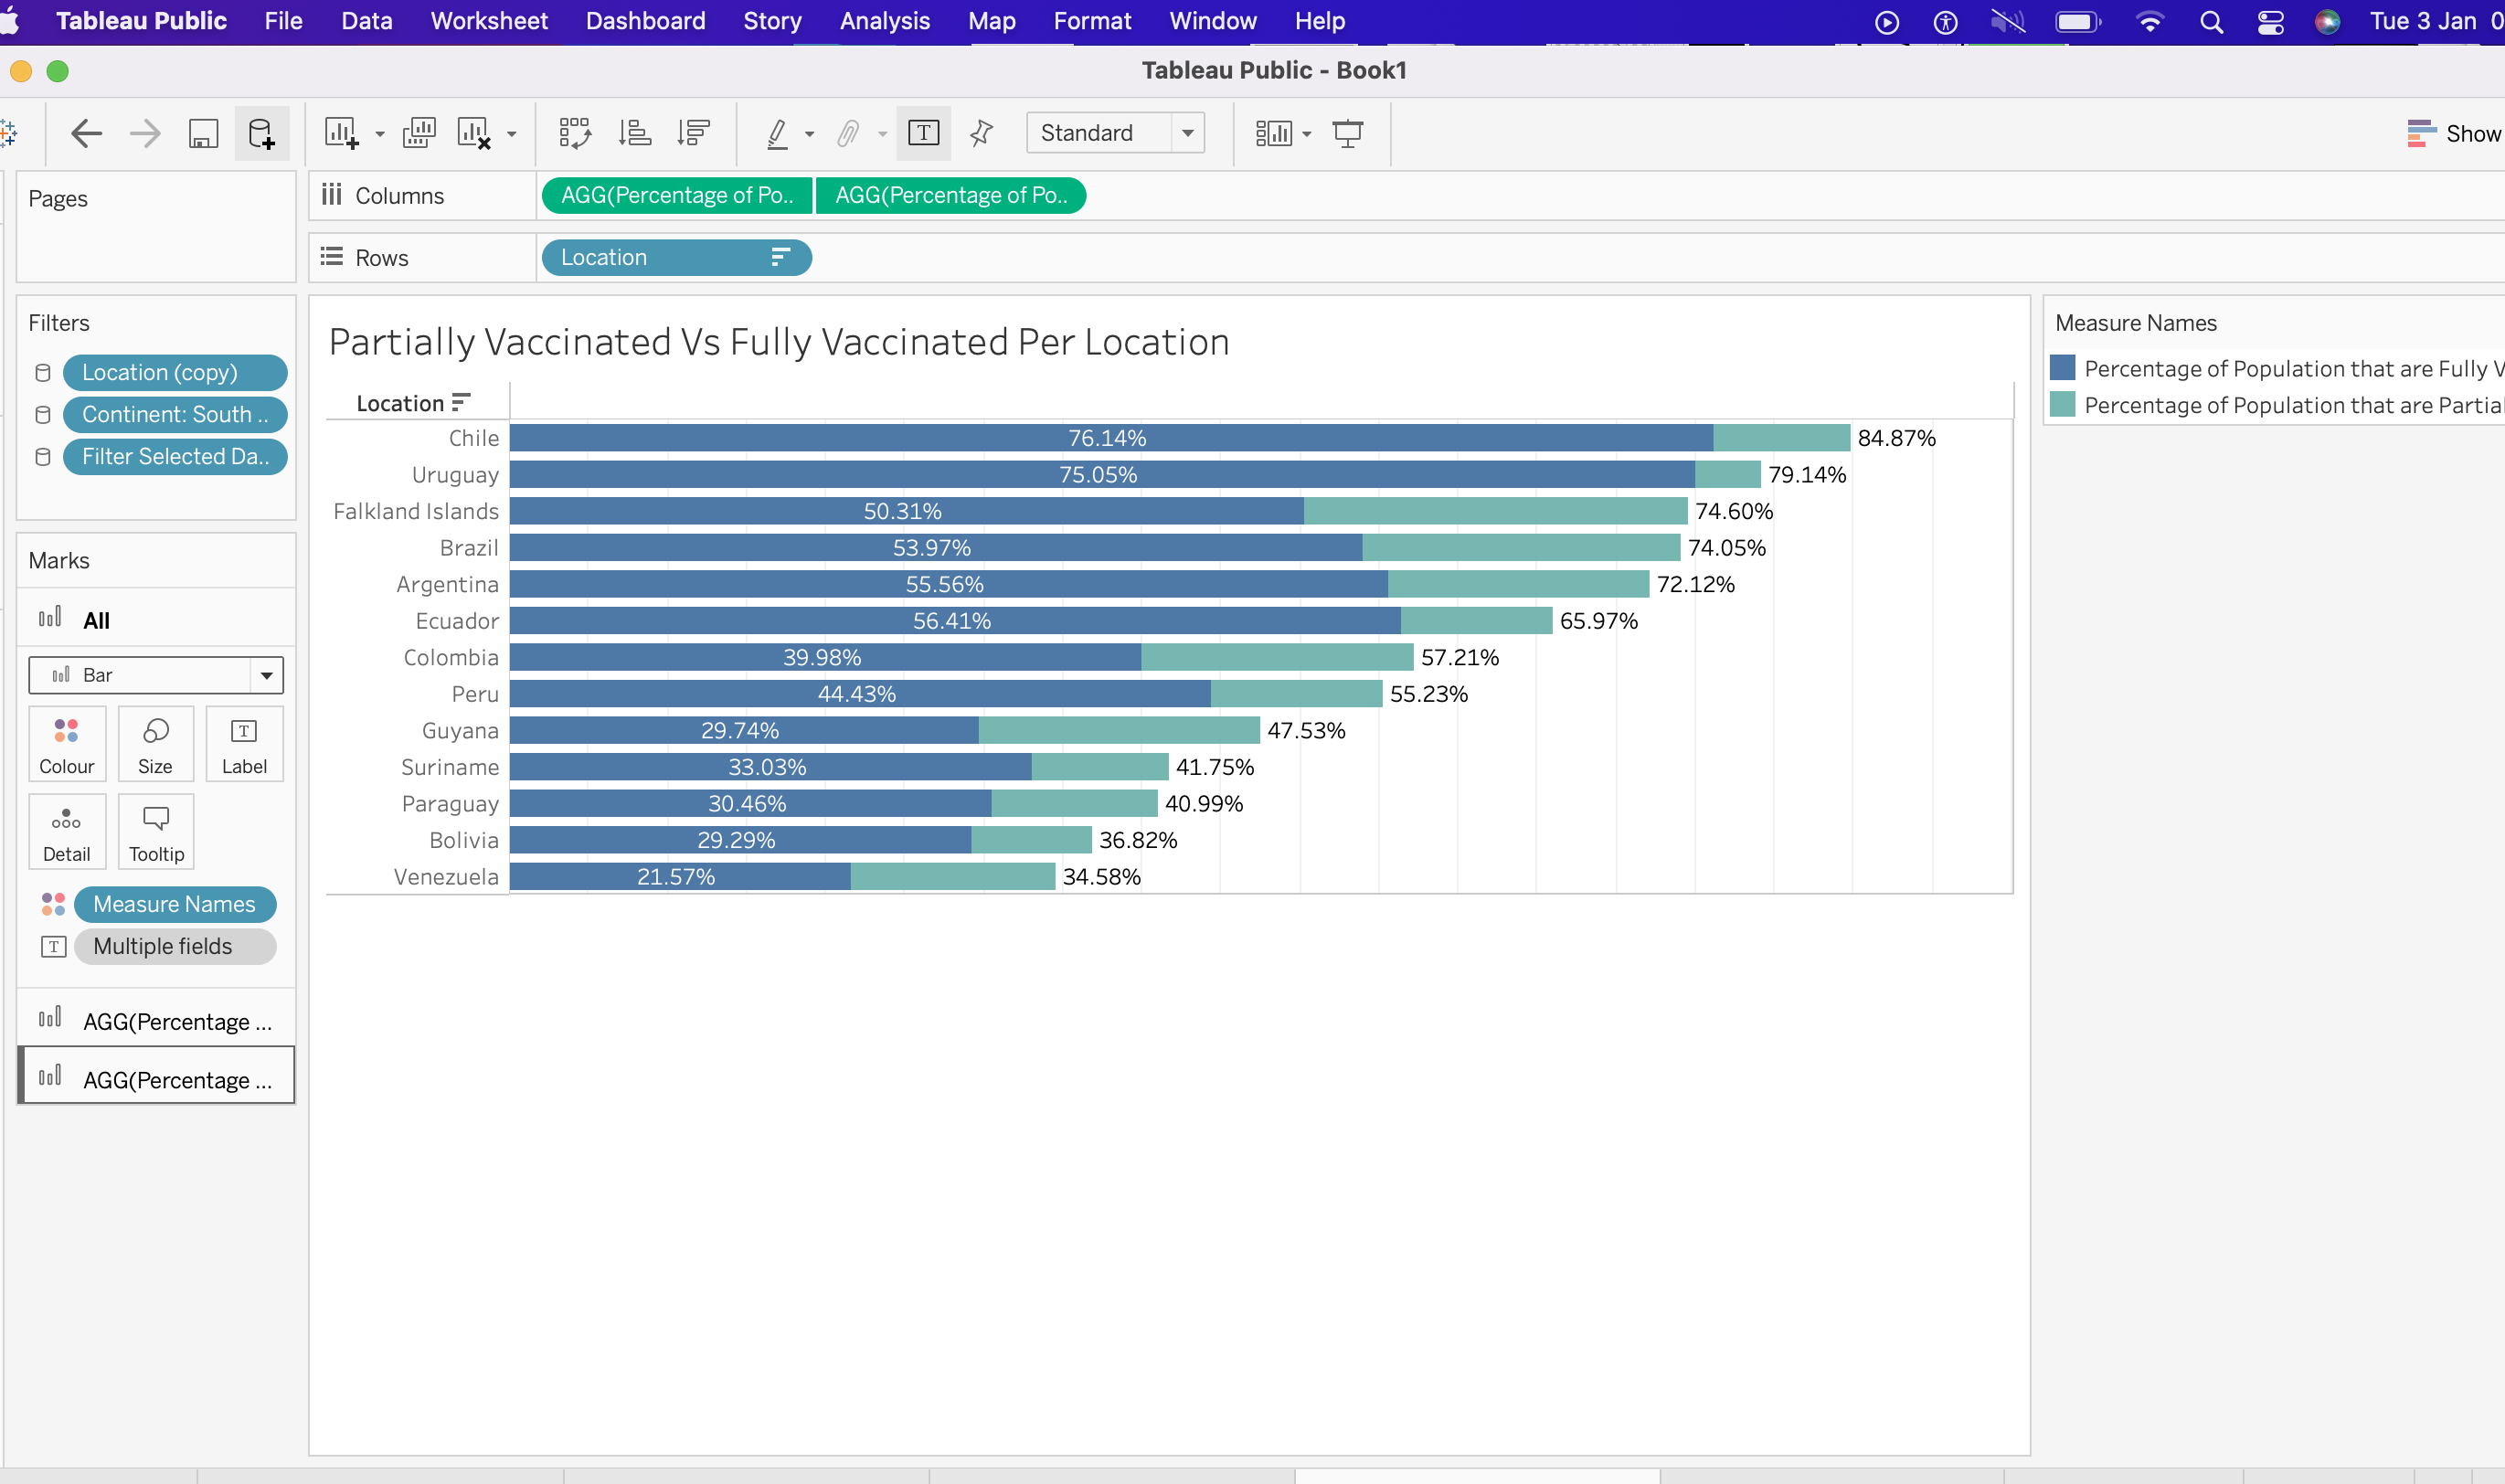This screenshot has height=1484, width=2505.
Task: Open the Colour shelf on the Marks card
Action: pos(66,744)
